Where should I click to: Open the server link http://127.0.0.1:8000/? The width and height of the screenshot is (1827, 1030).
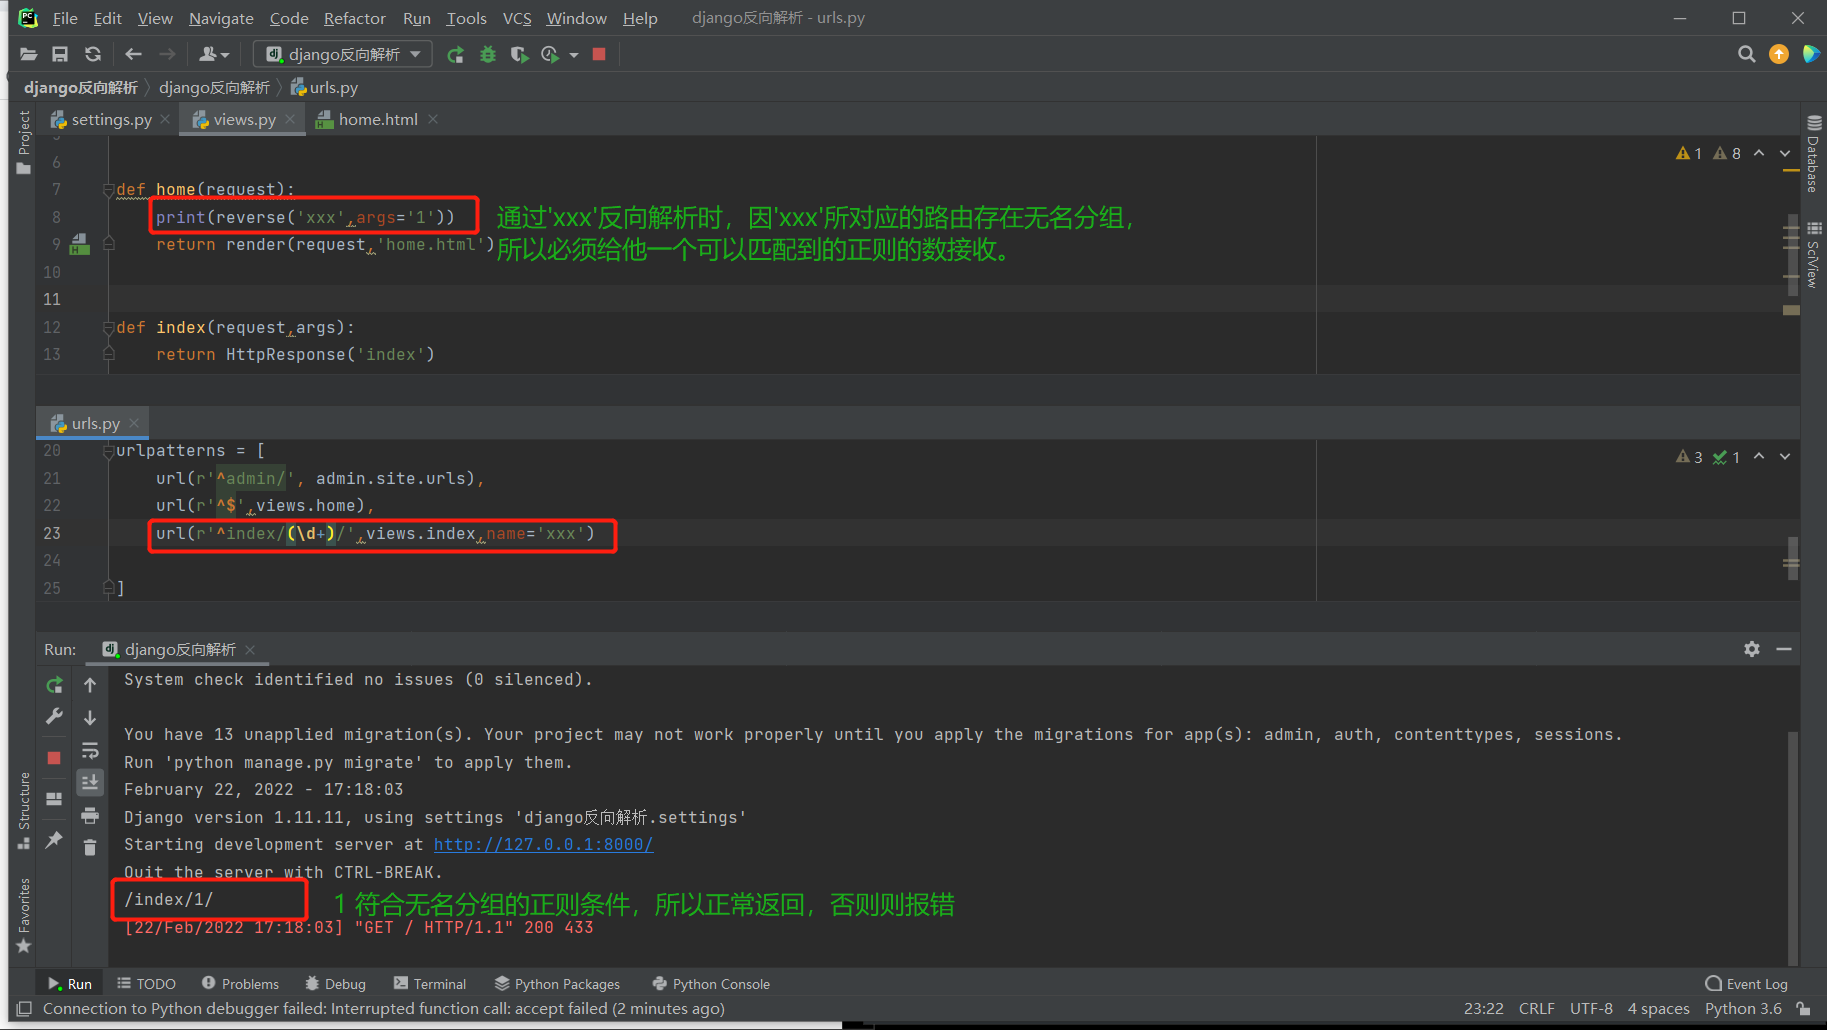tap(543, 845)
